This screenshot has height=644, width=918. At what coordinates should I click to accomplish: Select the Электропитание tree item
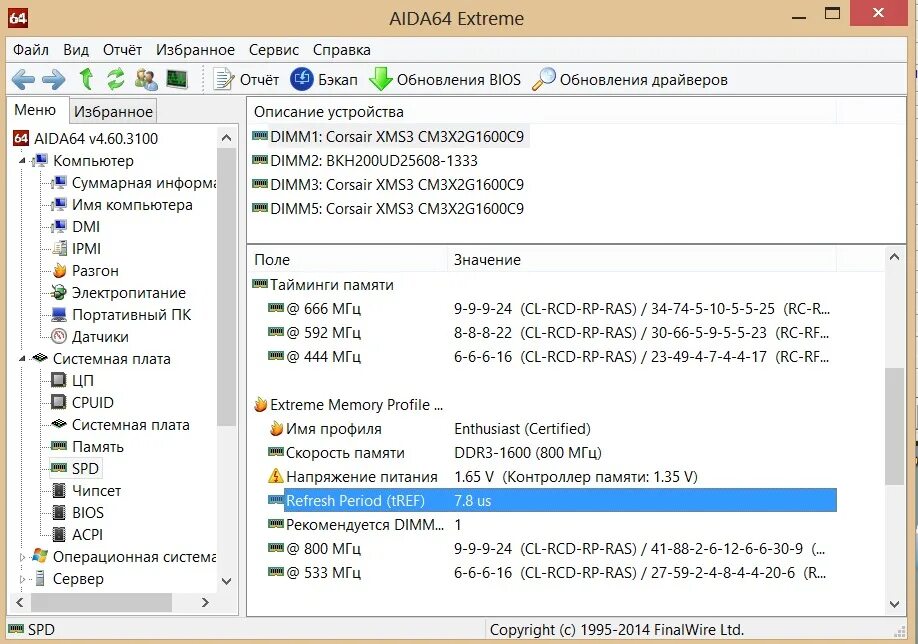point(118,293)
